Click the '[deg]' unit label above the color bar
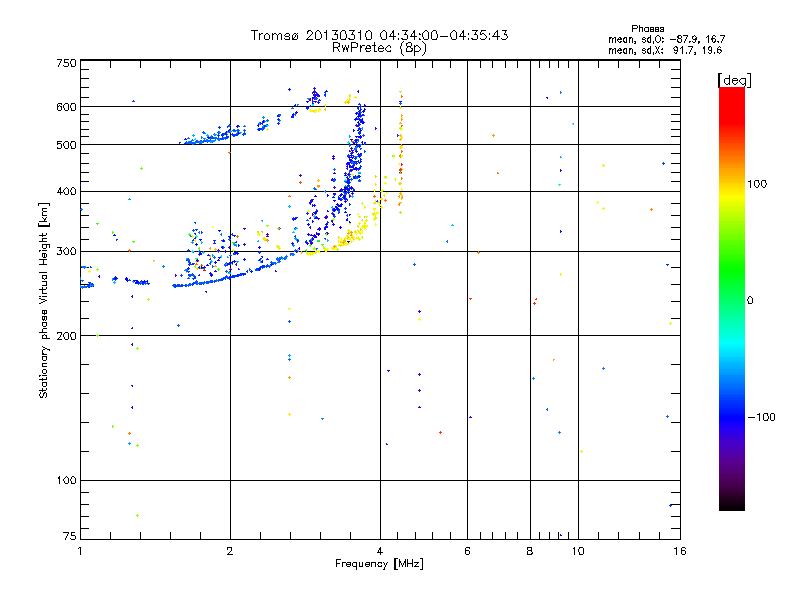The height and width of the screenshot is (600, 800). (734, 80)
